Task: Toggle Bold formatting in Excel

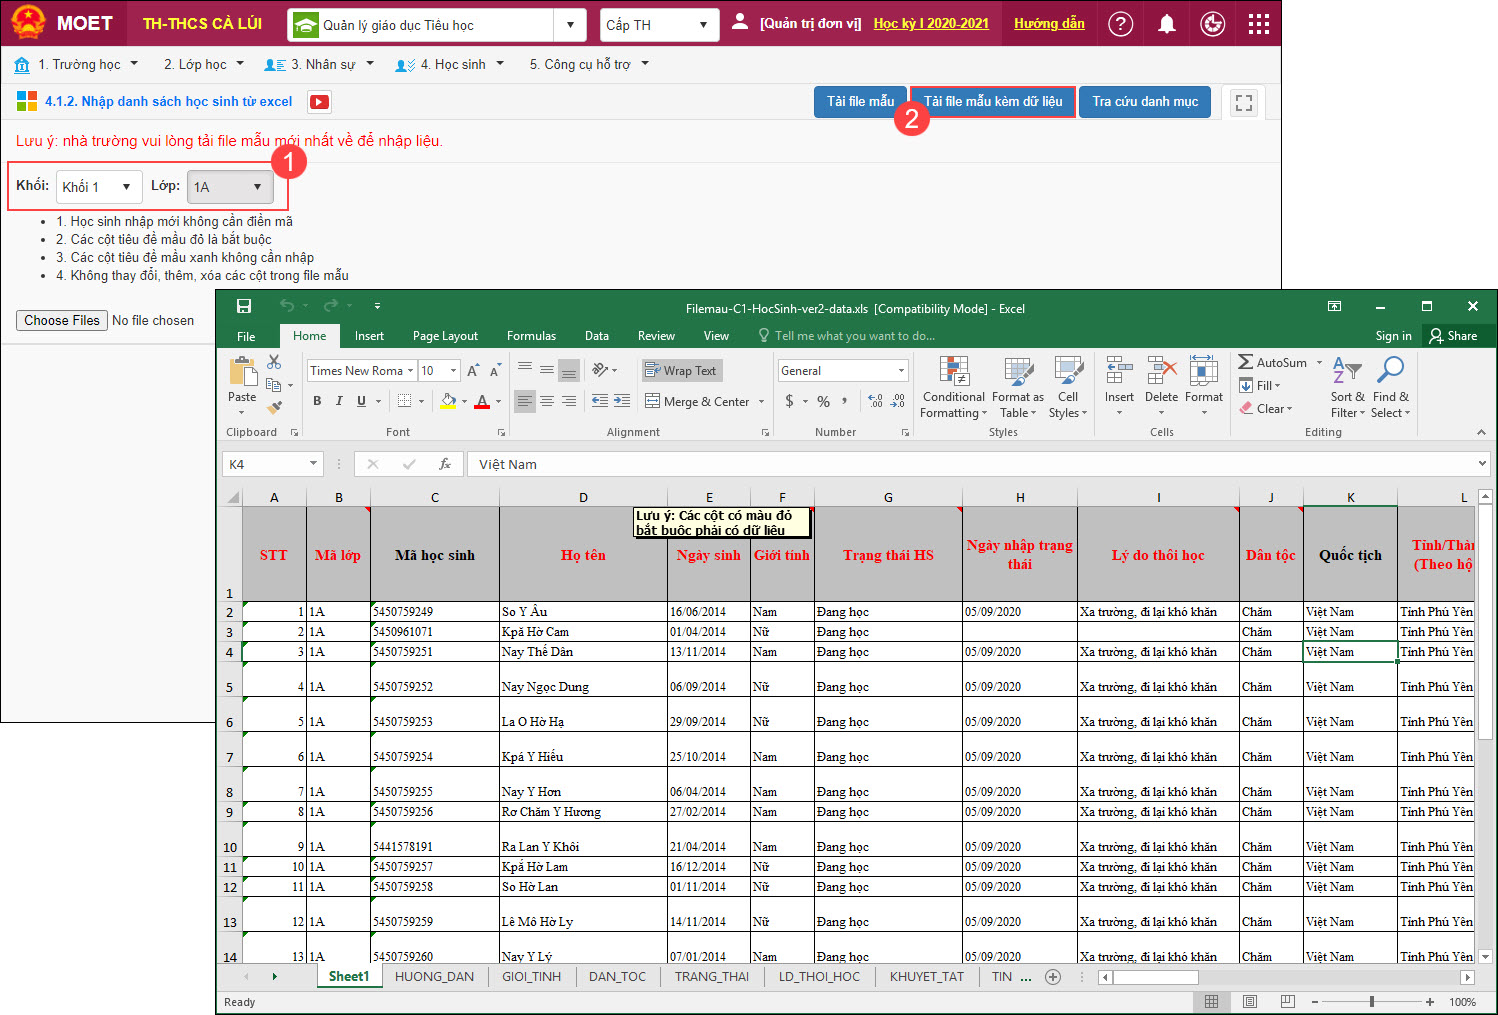Action: click(x=317, y=401)
